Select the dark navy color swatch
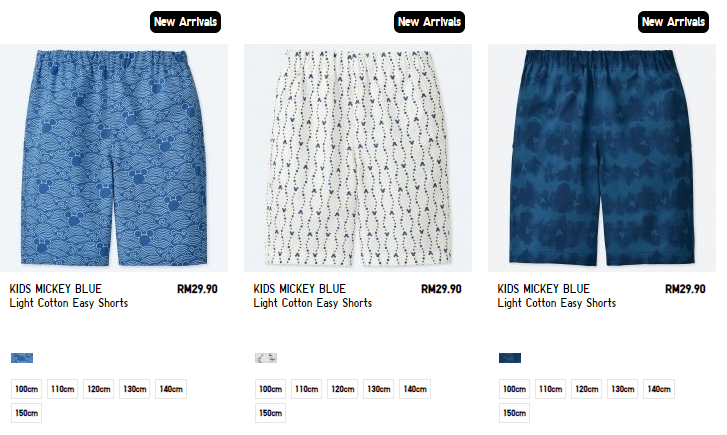 point(510,358)
